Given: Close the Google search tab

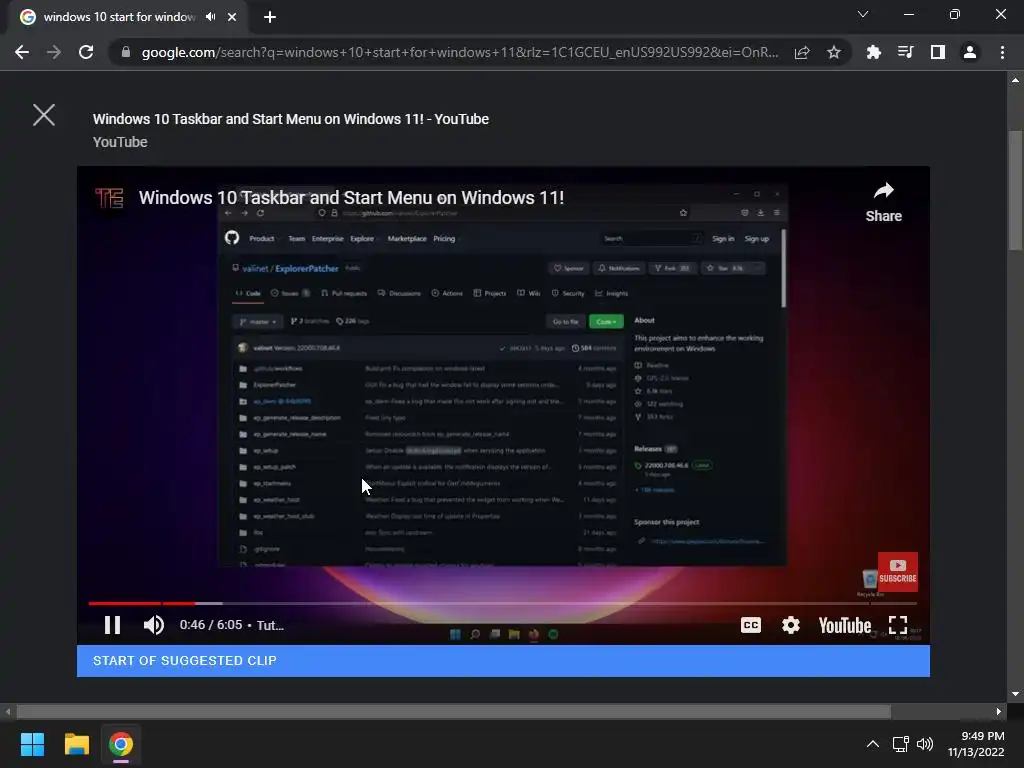Looking at the screenshot, I should pyautogui.click(x=232, y=17).
